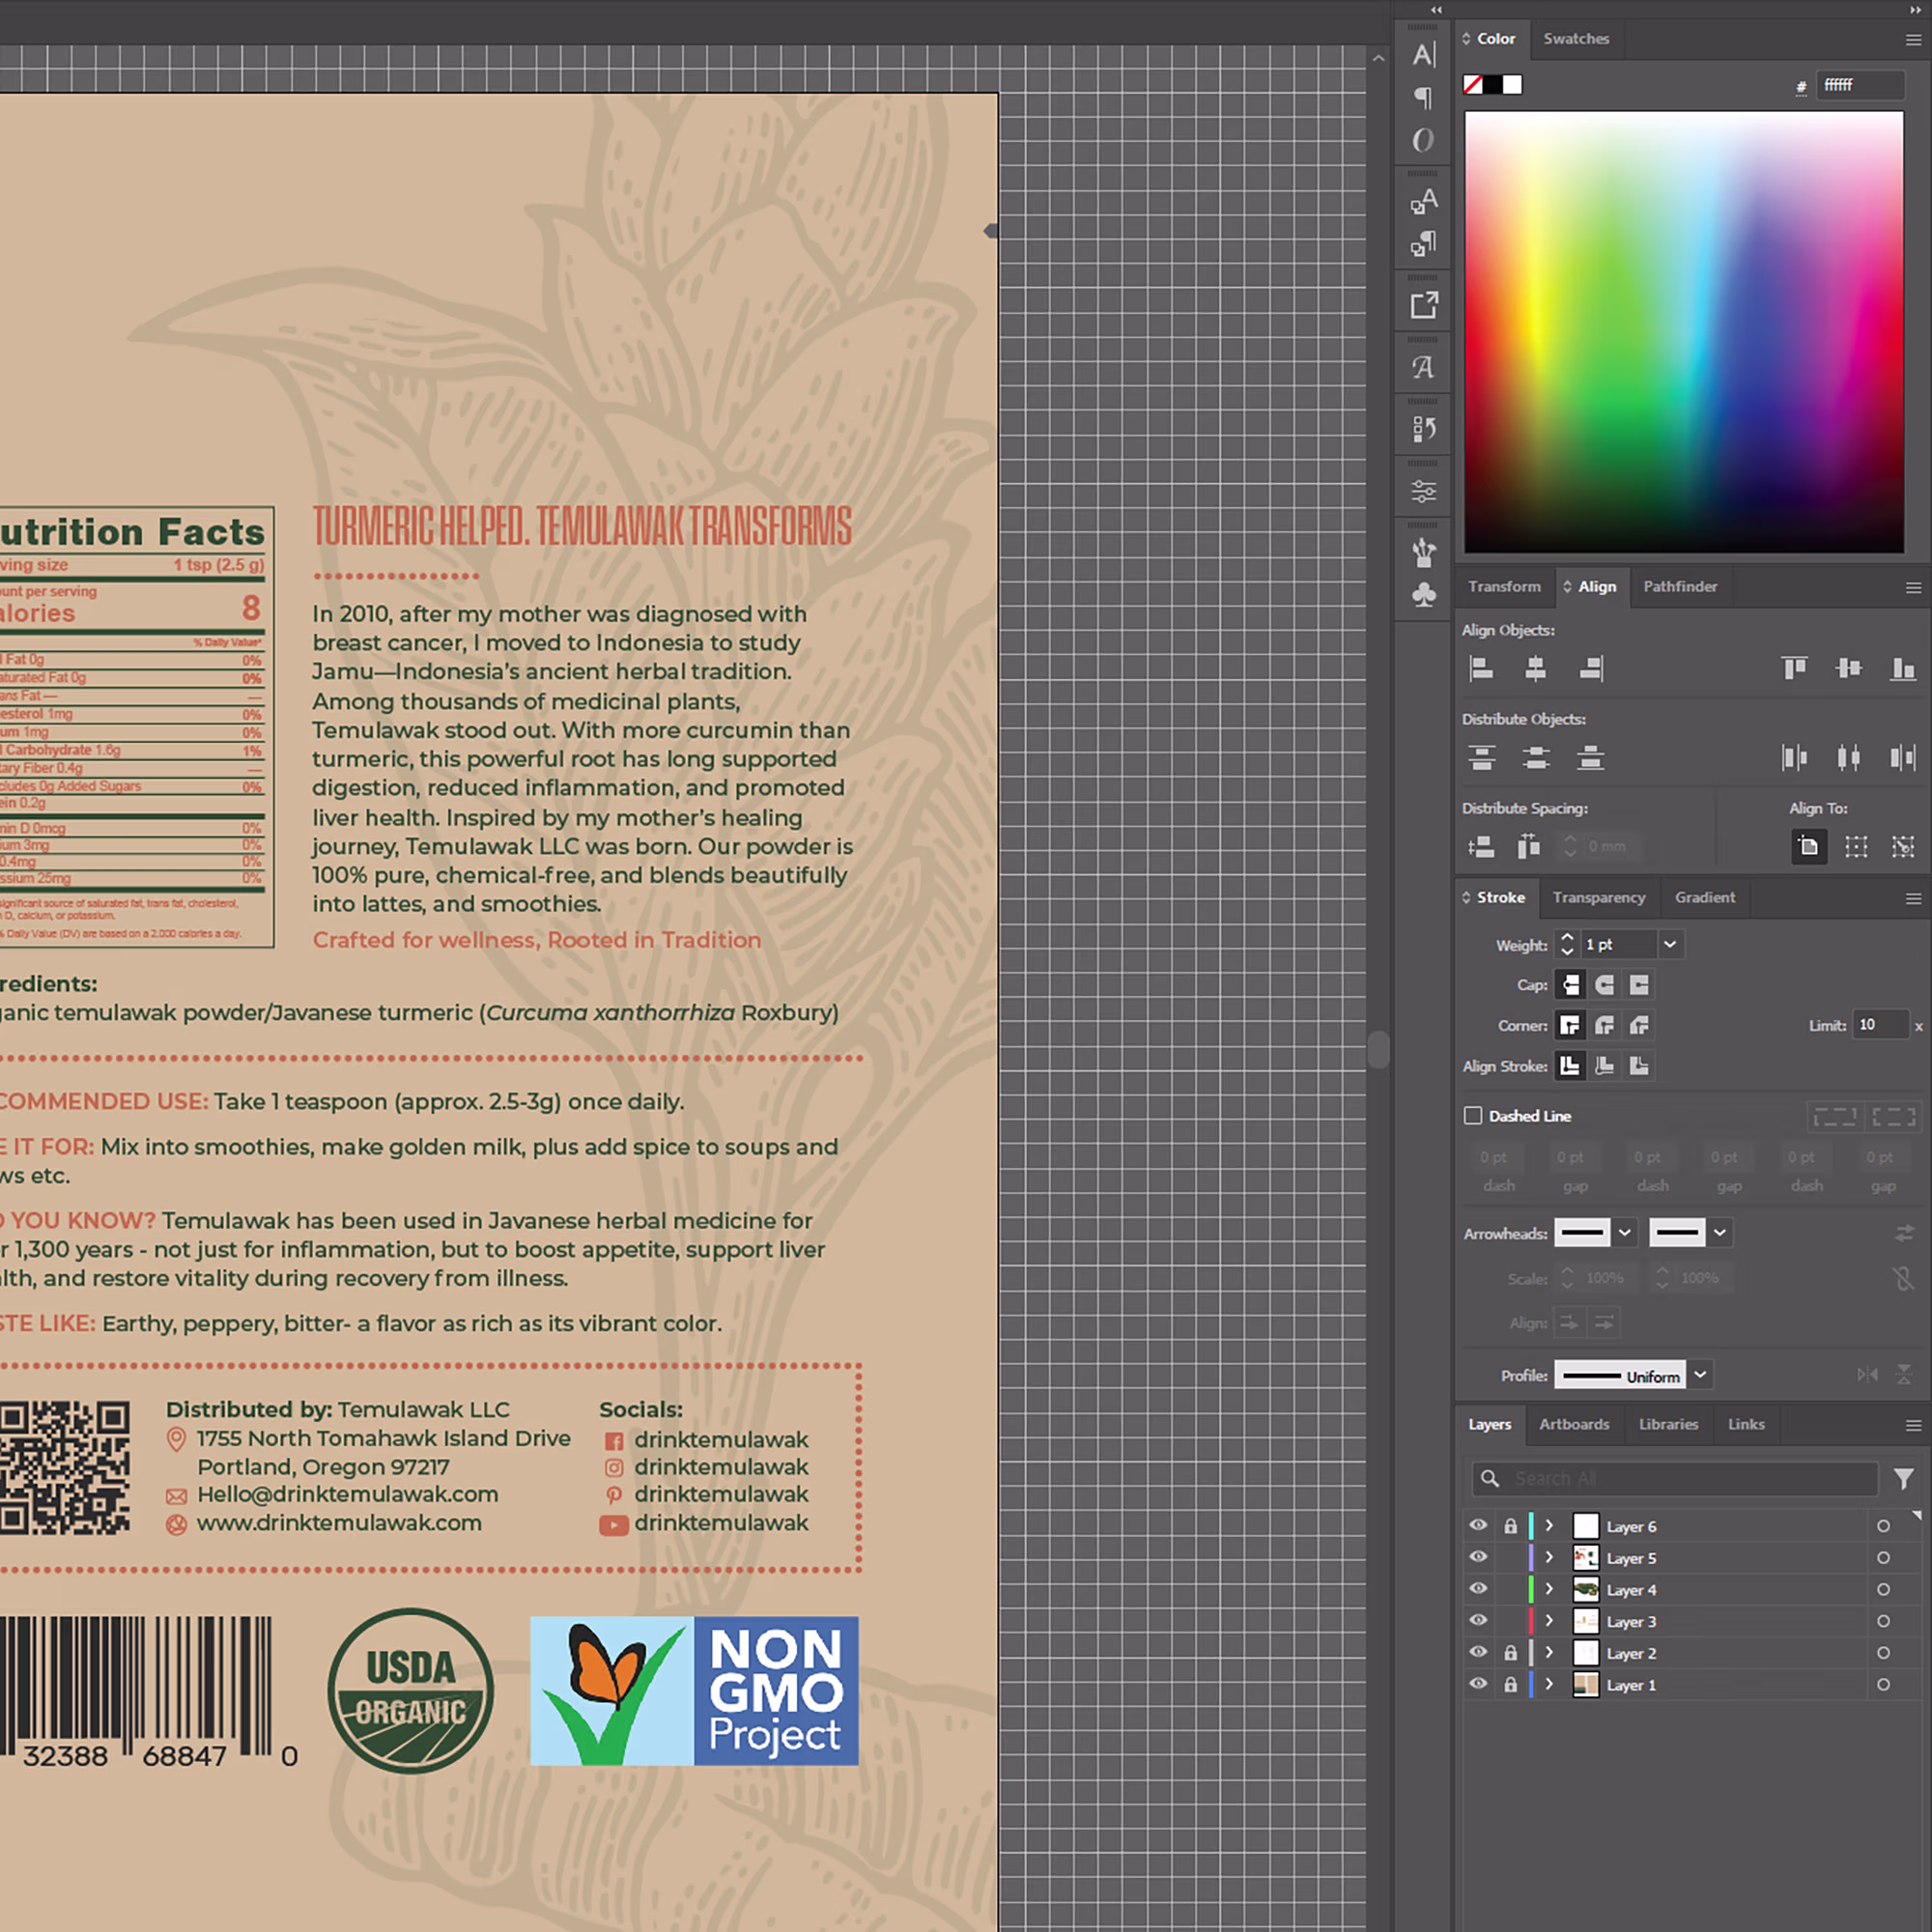Expand Layer 4 contents
1932x1932 pixels.
coord(1549,1589)
